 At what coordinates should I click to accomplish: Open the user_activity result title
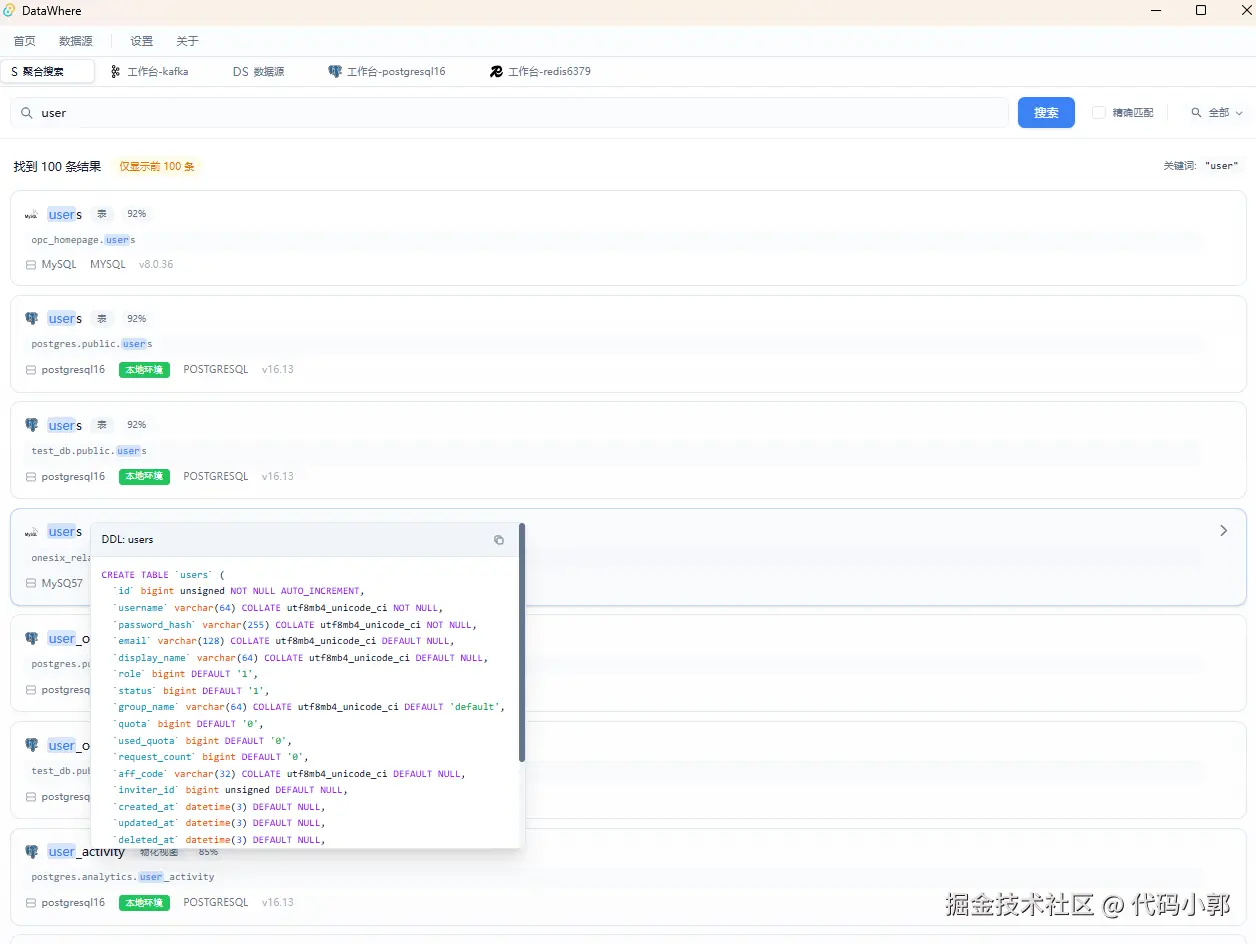86,852
